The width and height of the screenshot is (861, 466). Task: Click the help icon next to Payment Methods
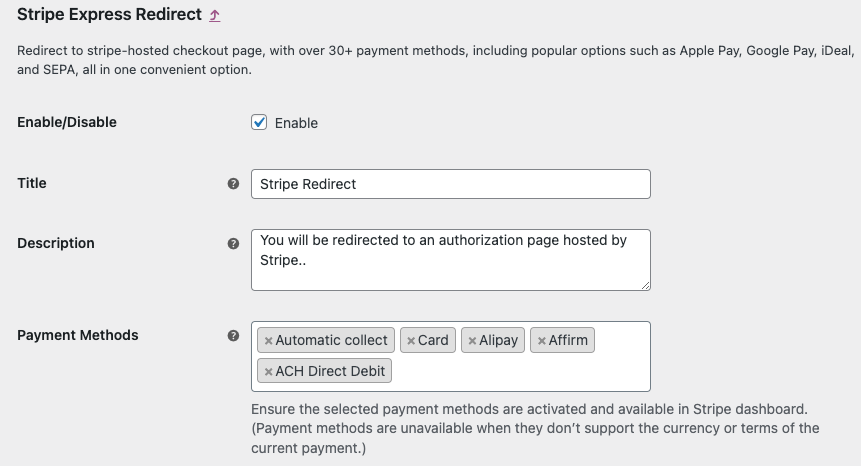click(x=233, y=336)
